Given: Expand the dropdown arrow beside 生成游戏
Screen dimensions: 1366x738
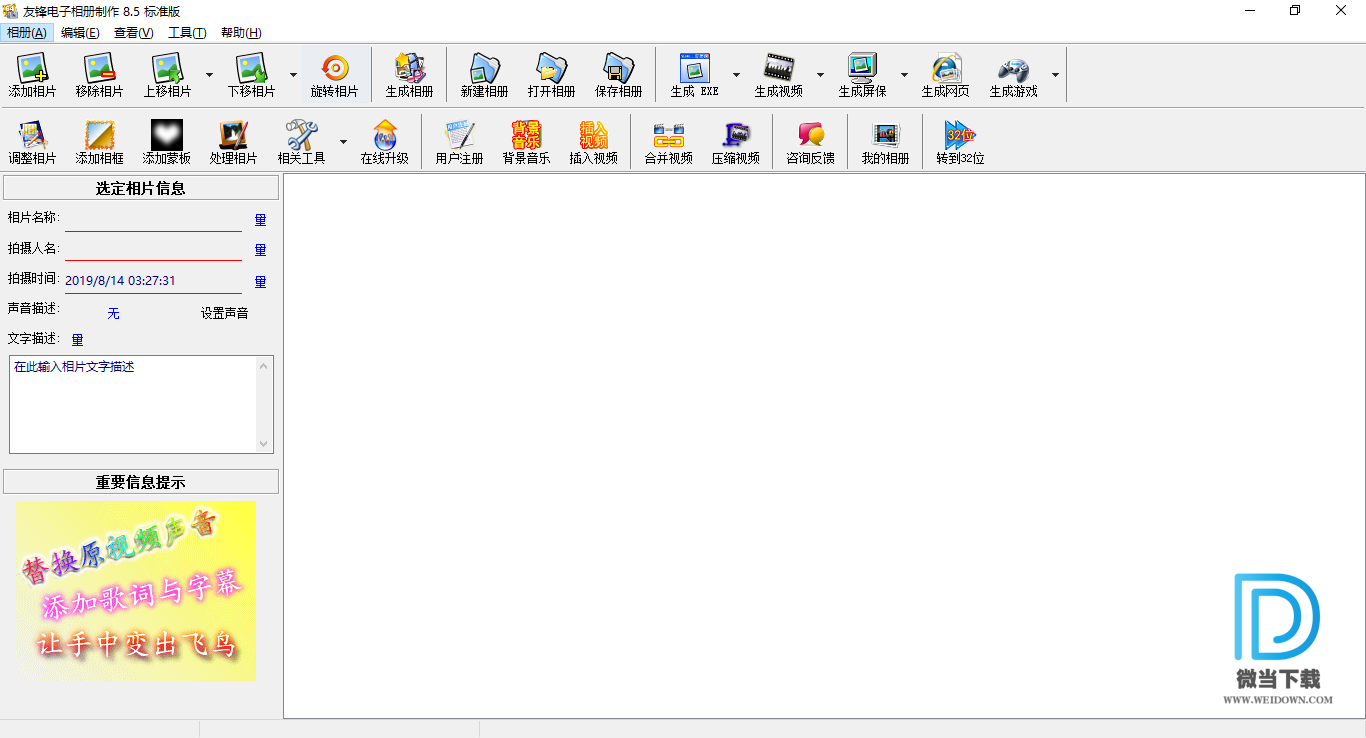Looking at the screenshot, I should coord(1055,75).
